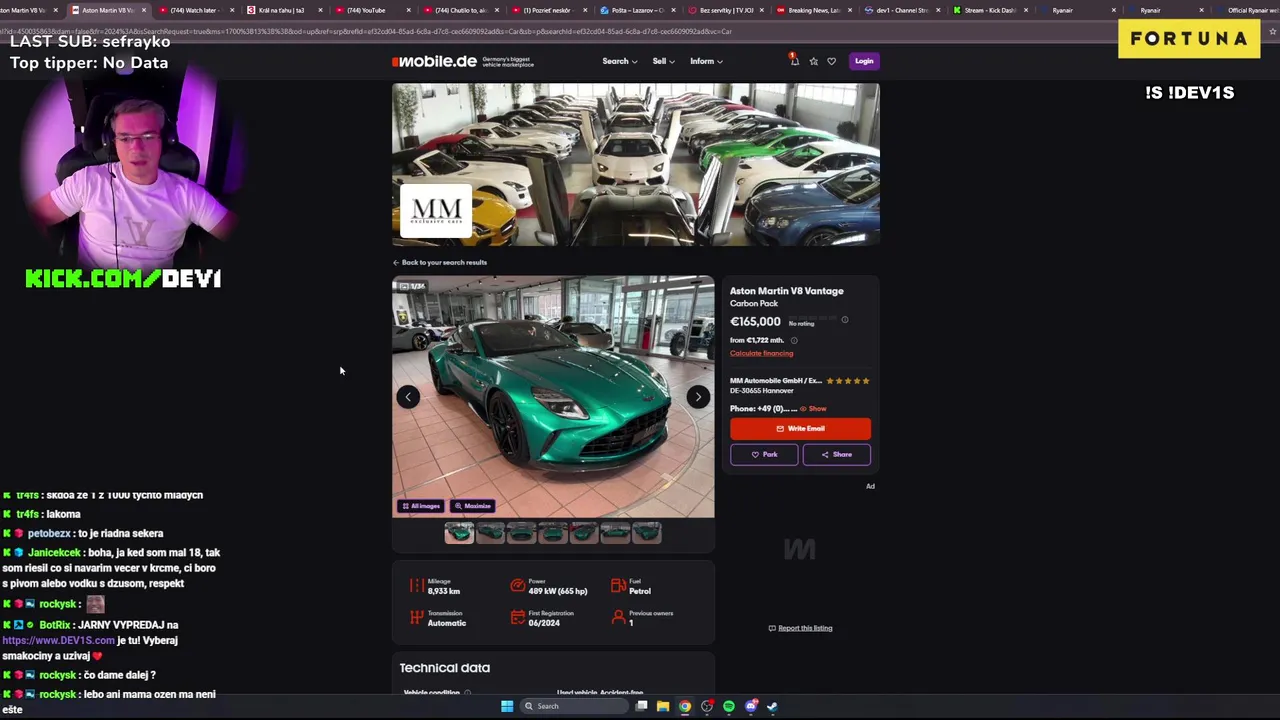1280x720 pixels.
Task: Click the €165,000 price text
Action: pyautogui.click(x=755, y=321)
